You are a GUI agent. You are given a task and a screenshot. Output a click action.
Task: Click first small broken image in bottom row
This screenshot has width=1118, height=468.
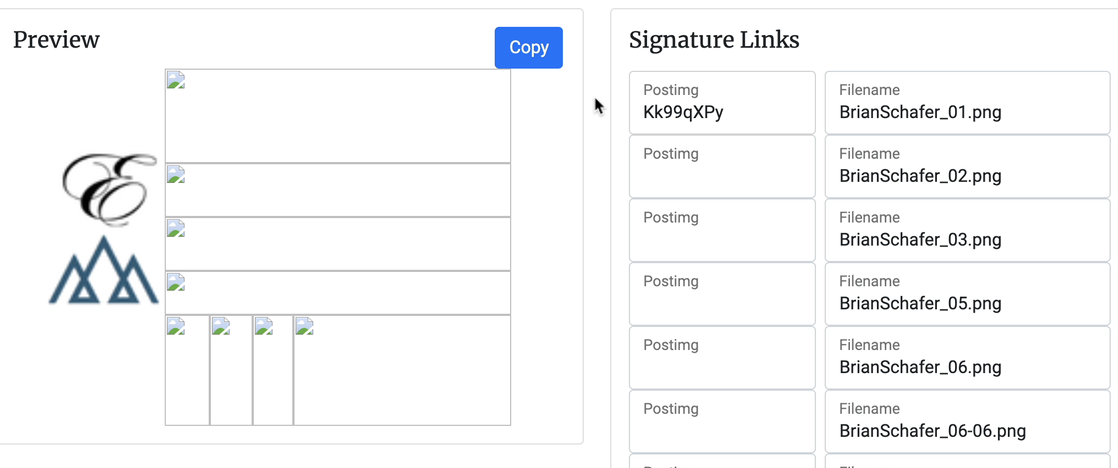coord(187,370)
